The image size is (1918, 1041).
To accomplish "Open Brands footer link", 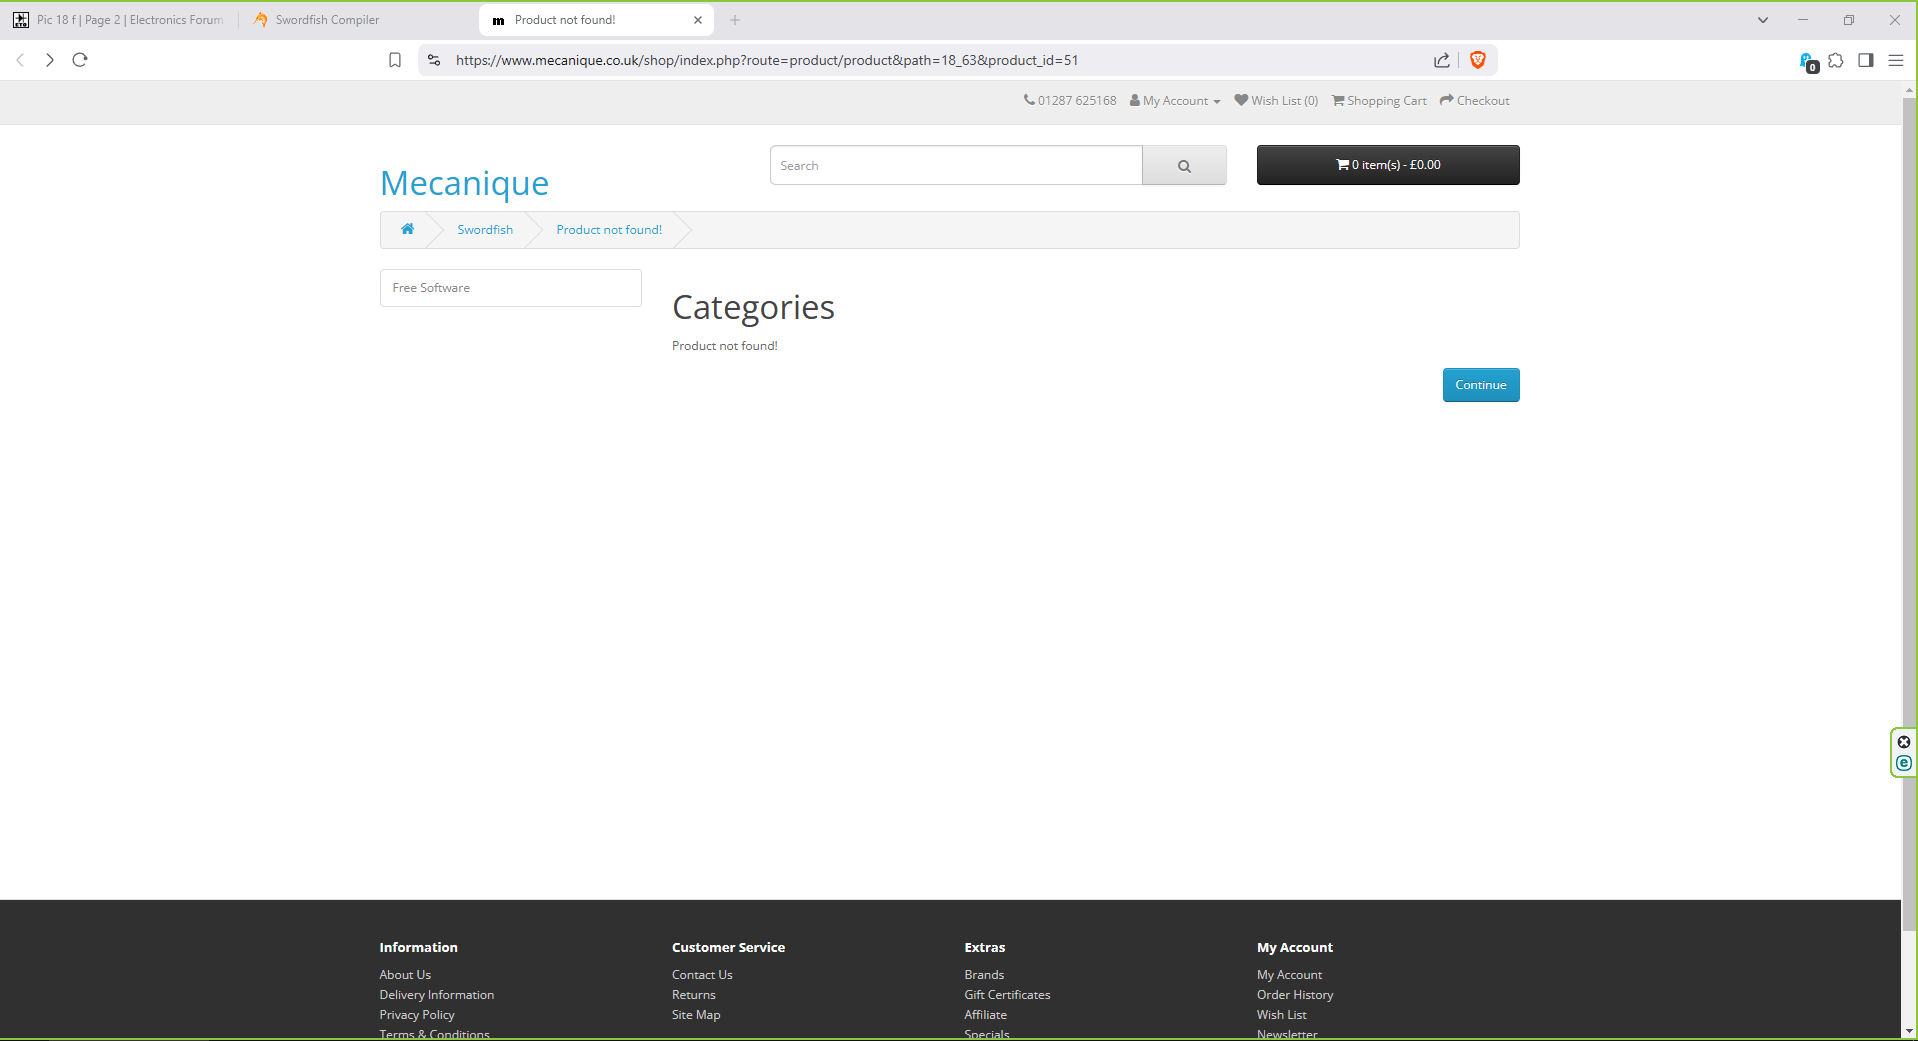I will click(984, 975).
